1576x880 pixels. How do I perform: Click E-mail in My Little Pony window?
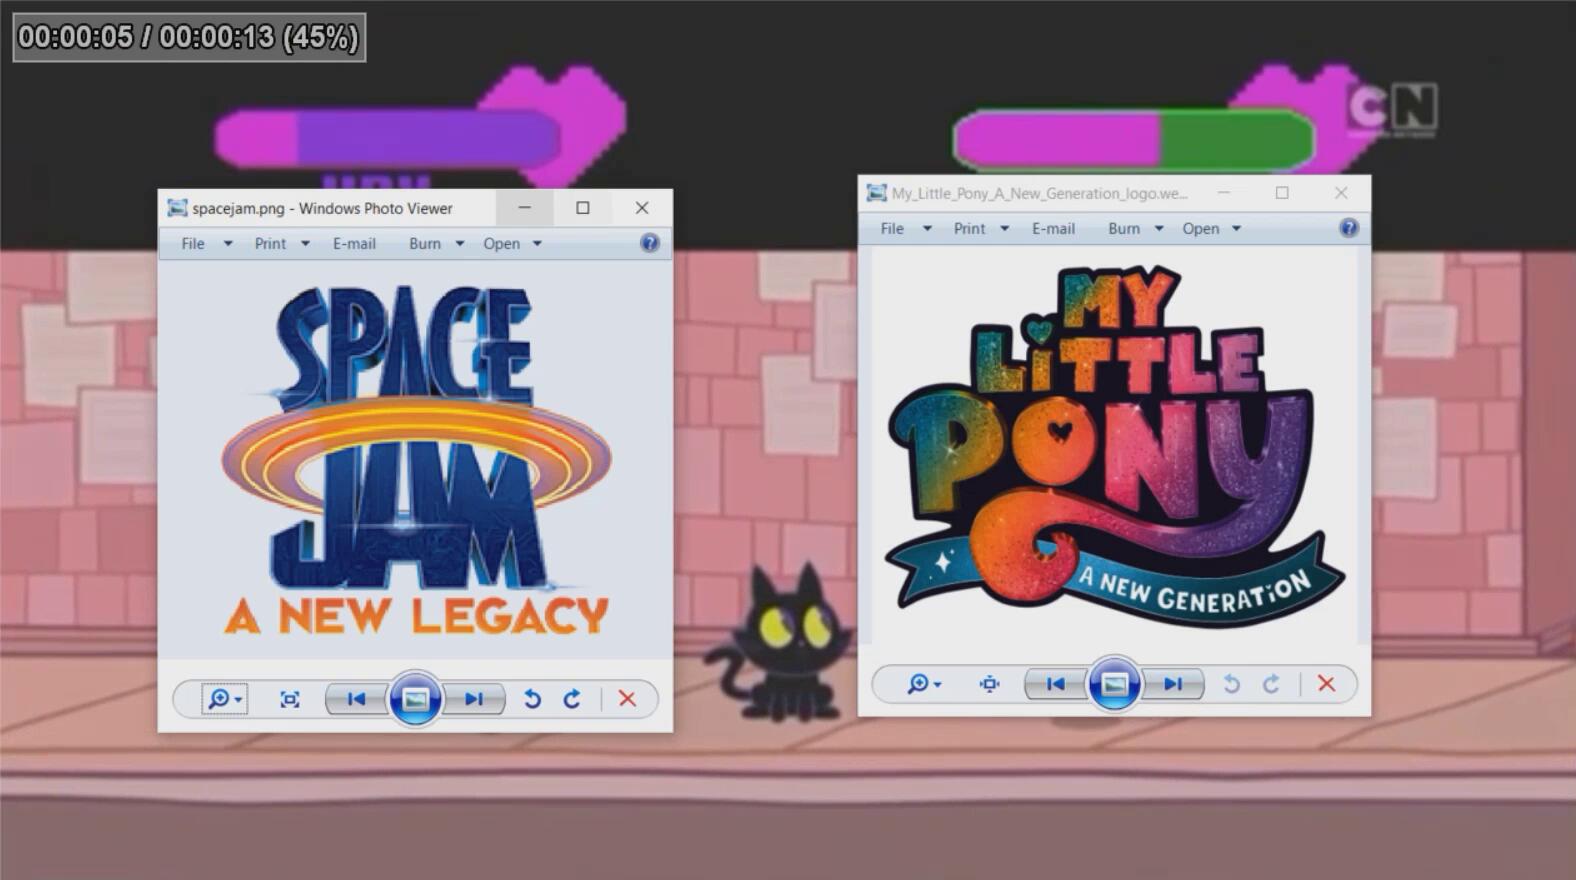[1053, 228]
